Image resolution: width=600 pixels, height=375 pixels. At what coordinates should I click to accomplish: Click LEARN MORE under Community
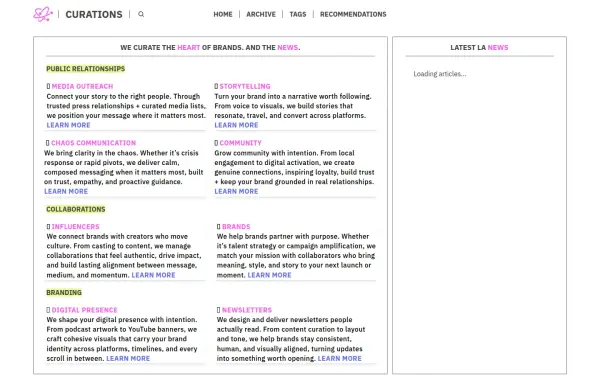pyautogui.click(x=236, y=191)
